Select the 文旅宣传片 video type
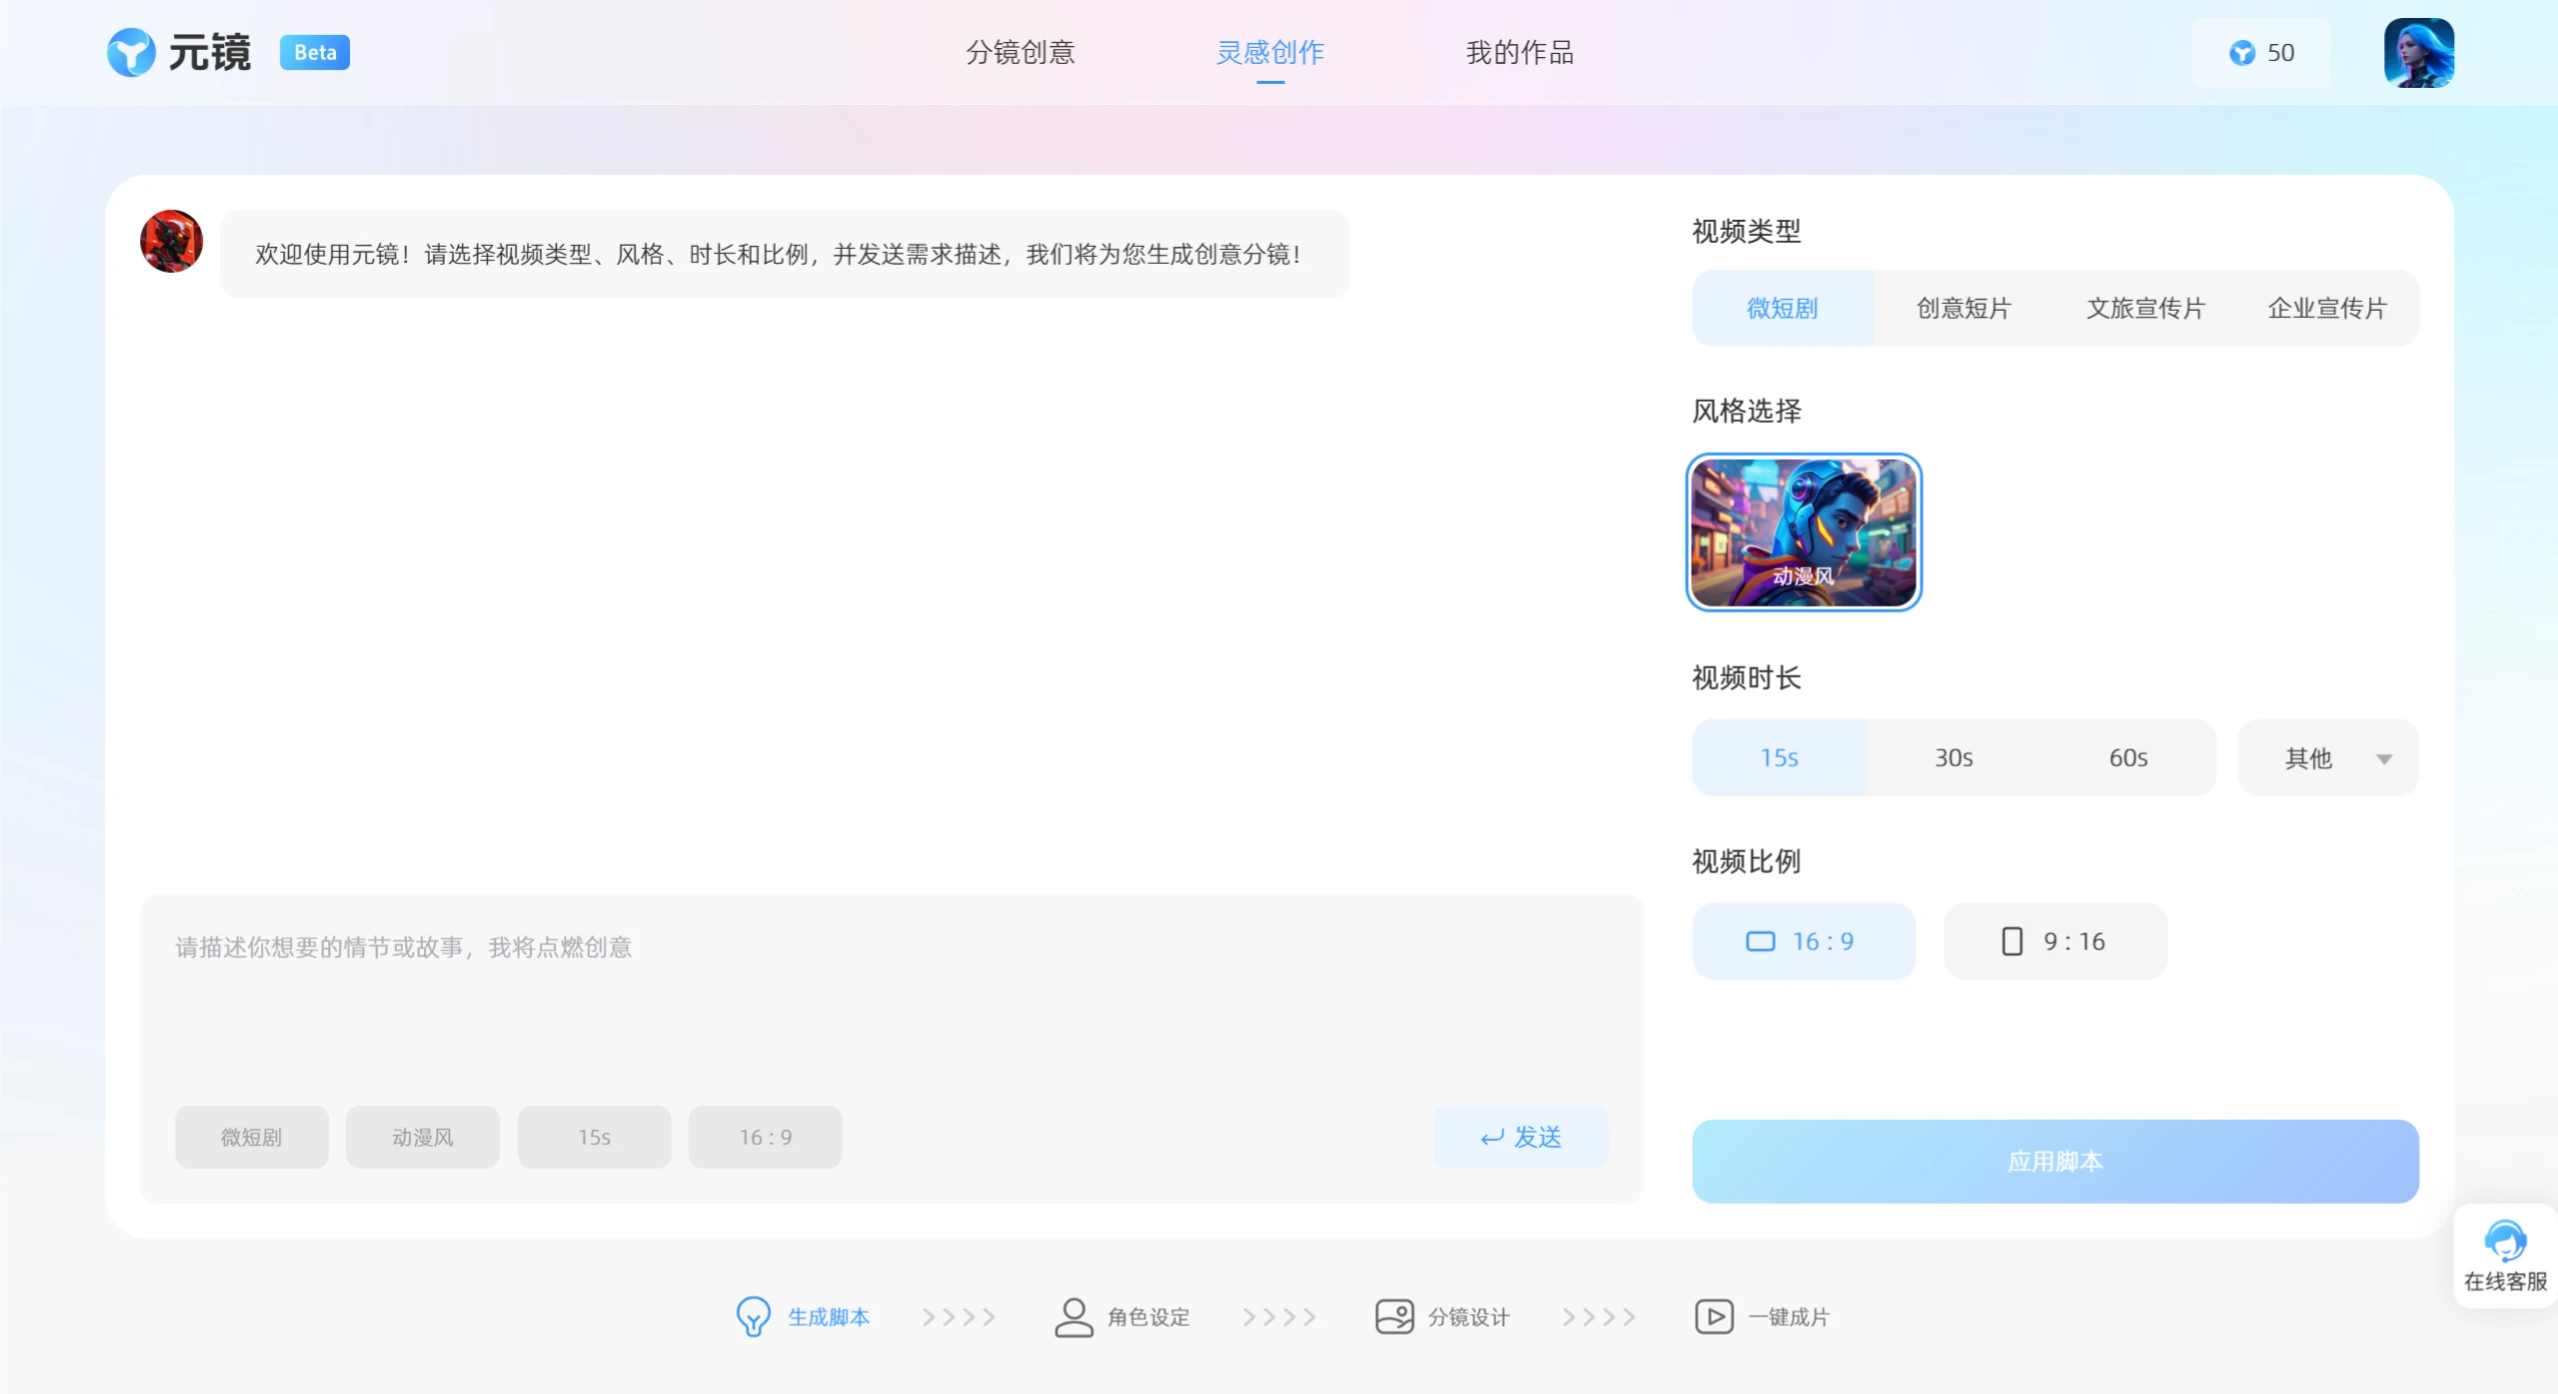2558x1394 pixels. pos(2144,307)
